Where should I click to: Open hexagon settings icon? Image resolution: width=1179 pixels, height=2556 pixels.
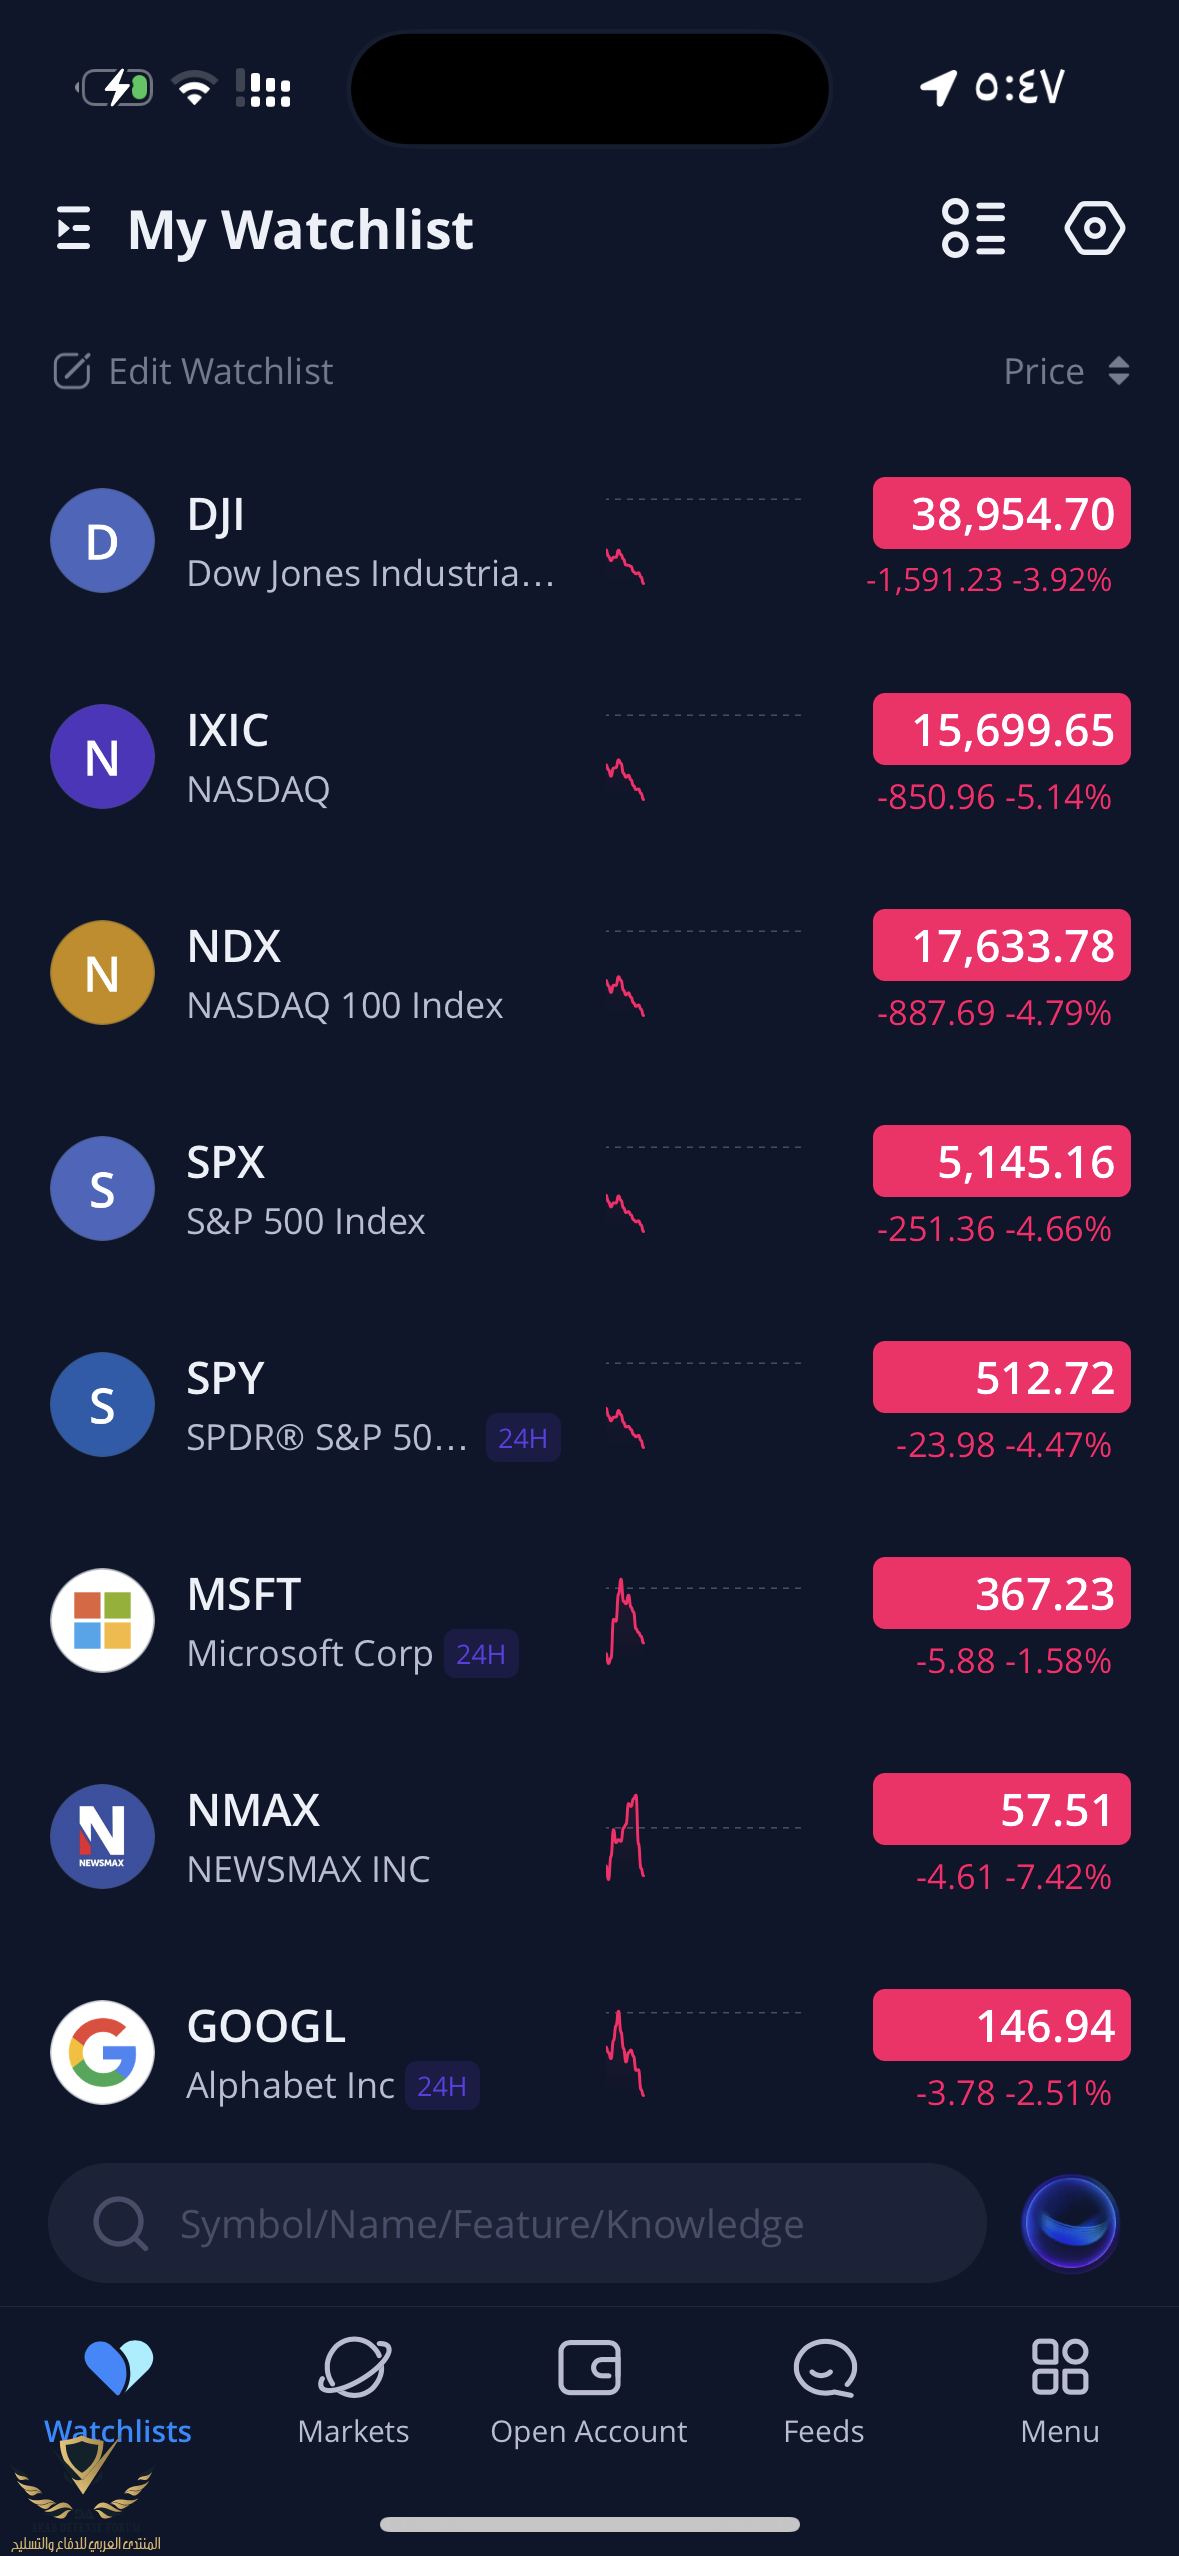1094,229
